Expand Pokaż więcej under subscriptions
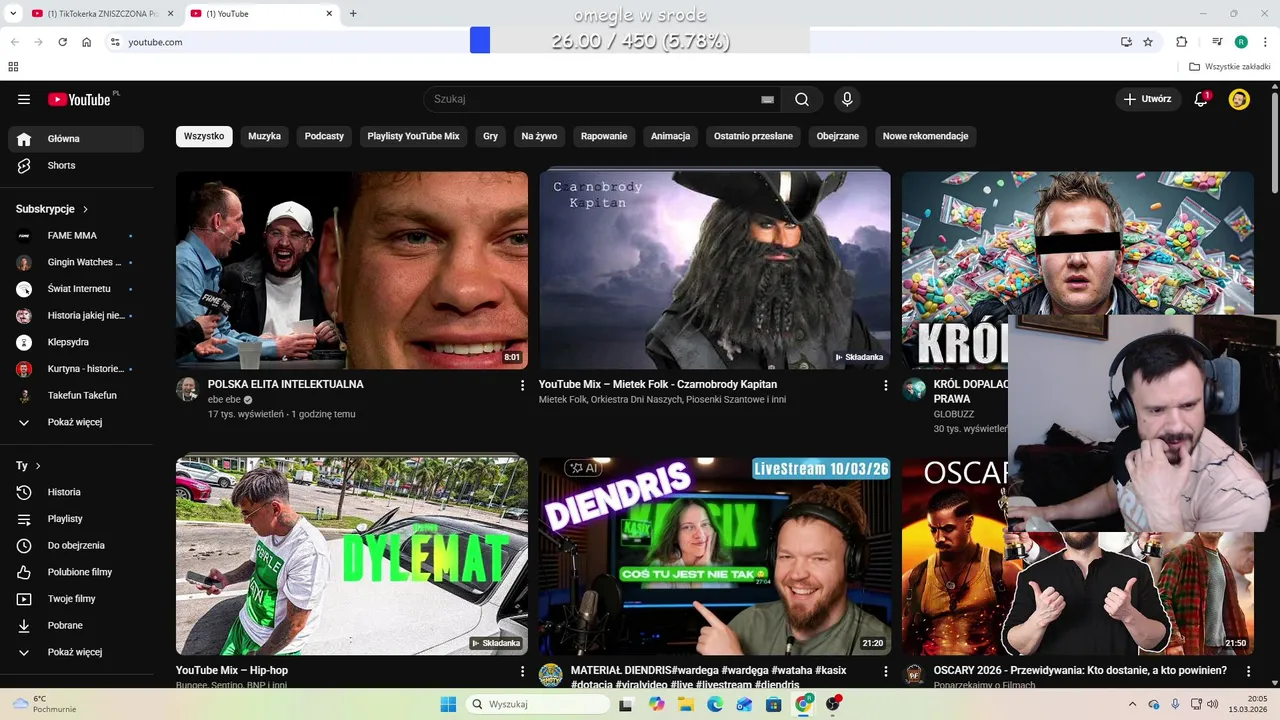Image resolution: width=1280 pixels, height=720 pixels. click(76, 422)
